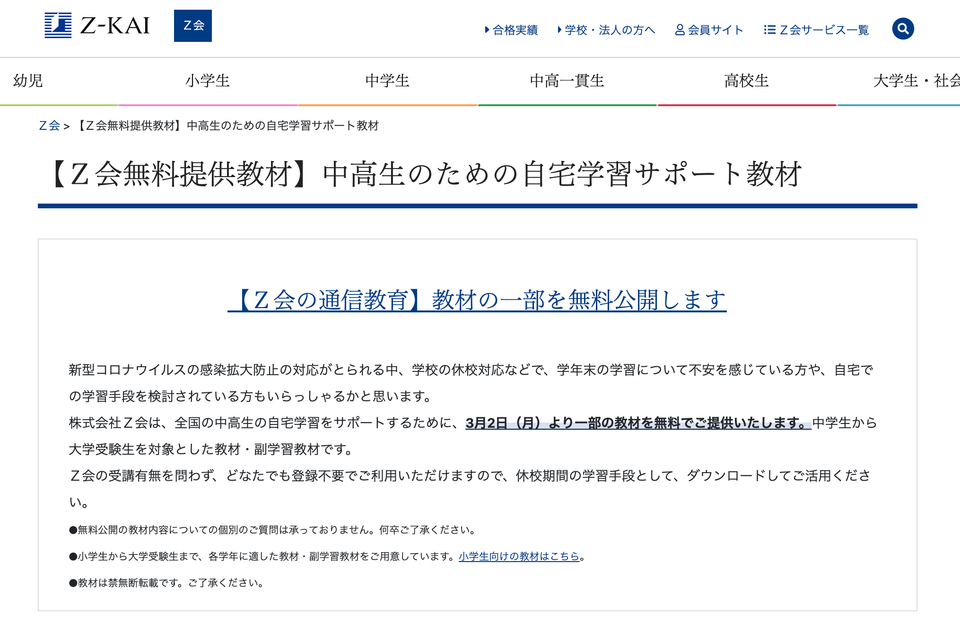Click the Z会 breadcrumb link

pyautogui.click(x=49, y=125)
